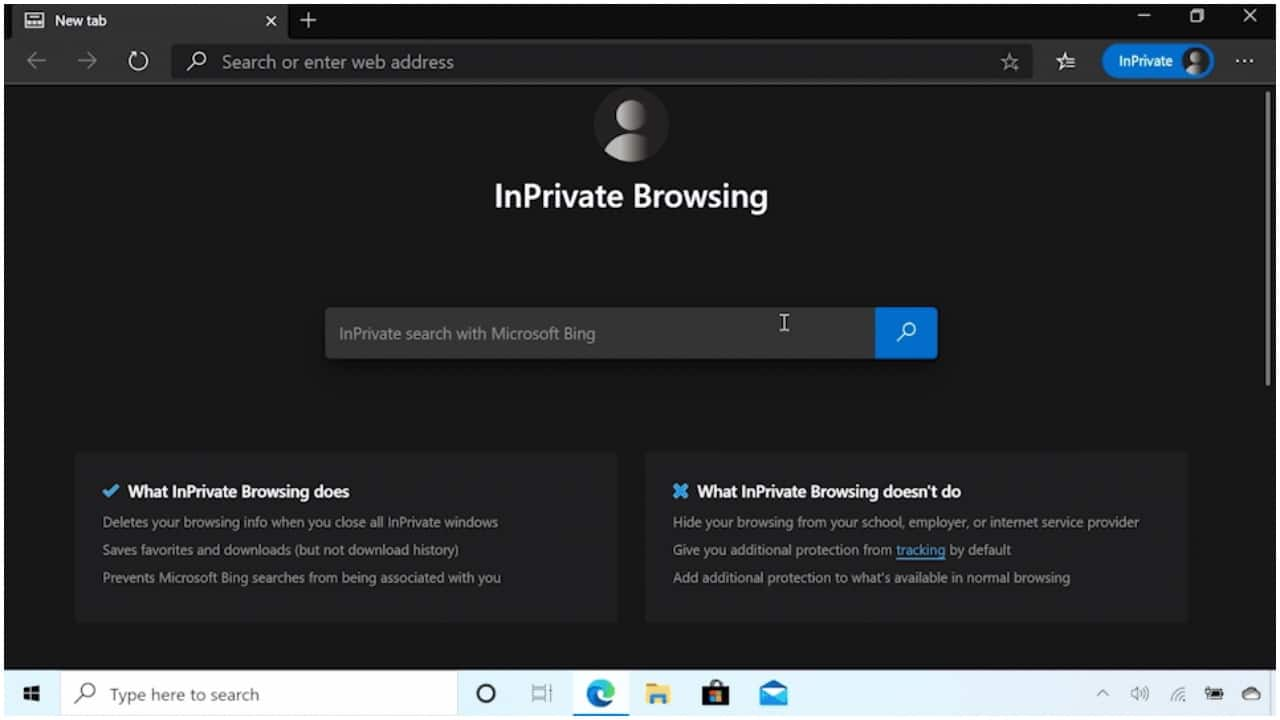Click the address bar search magnifier icon
1280x720 pixels.
pos(198,61)
